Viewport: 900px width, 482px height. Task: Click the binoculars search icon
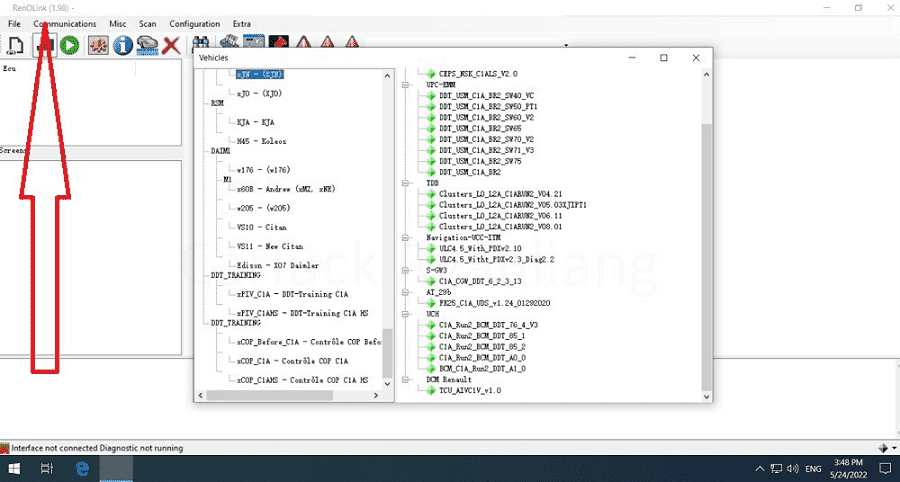coord(200,43)
